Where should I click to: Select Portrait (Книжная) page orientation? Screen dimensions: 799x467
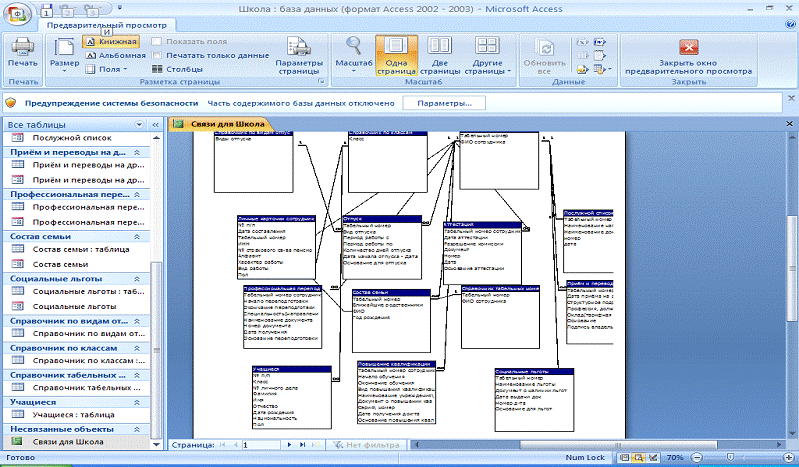[110, 42]
